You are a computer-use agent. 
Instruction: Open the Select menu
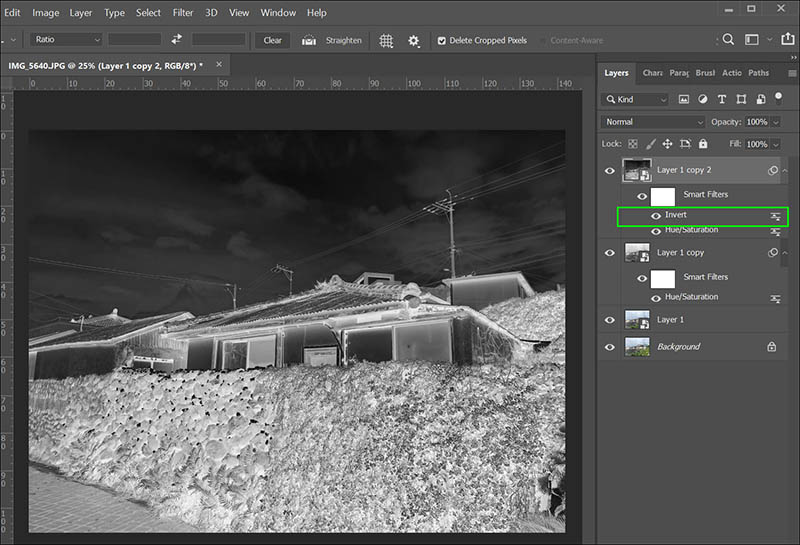[148, 12]
